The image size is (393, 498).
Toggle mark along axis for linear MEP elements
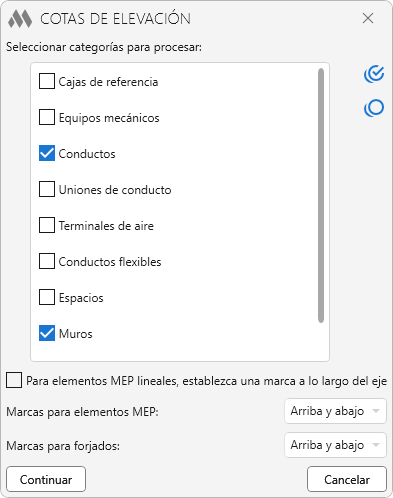(14, 380)
